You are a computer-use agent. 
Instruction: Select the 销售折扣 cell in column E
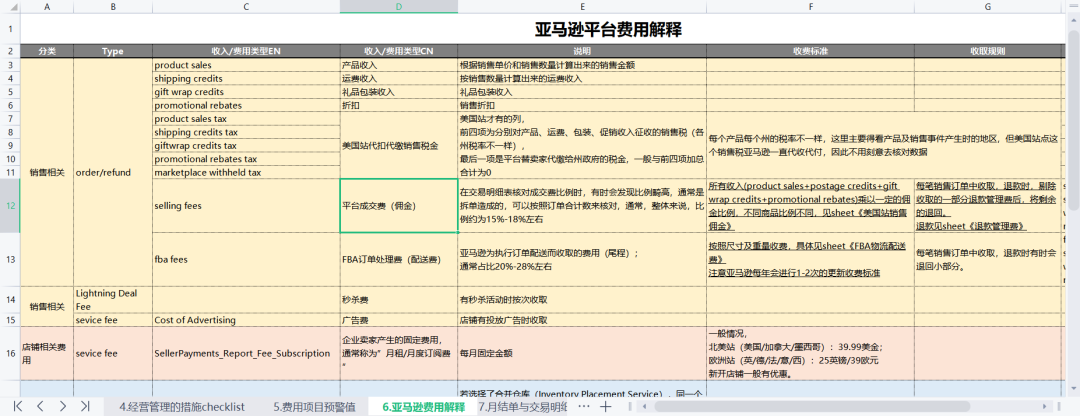tap(582, 105)
